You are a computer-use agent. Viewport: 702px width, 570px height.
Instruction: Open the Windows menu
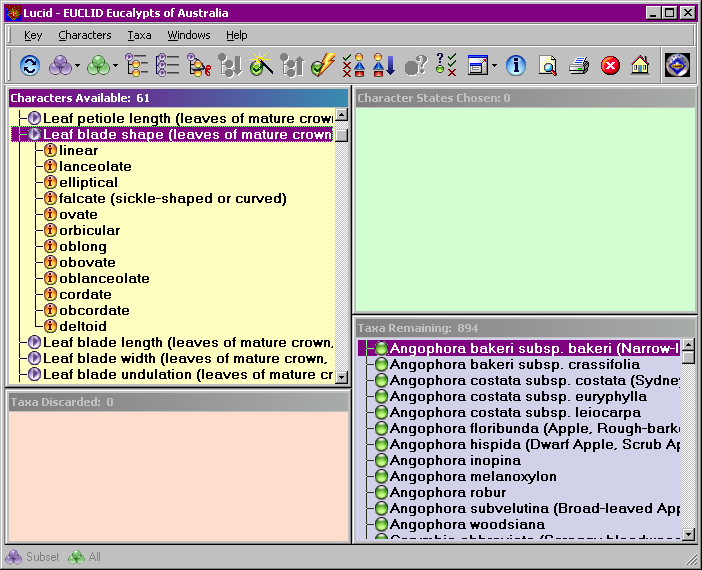188,35
